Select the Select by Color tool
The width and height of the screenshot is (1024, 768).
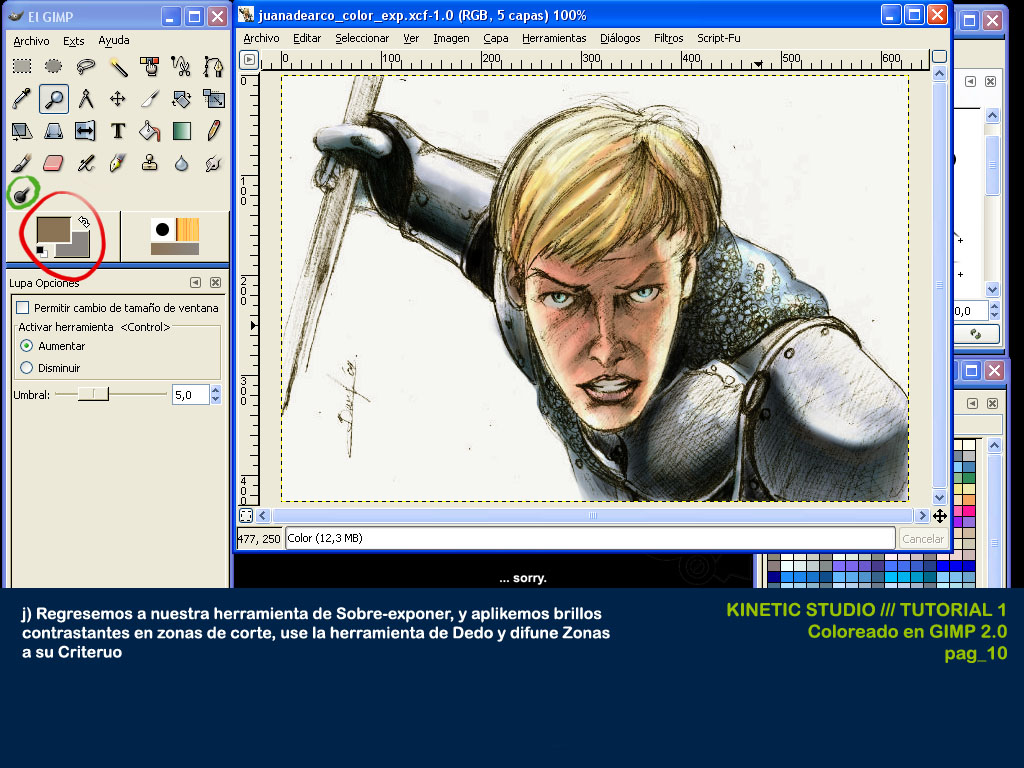coord(150,66)
